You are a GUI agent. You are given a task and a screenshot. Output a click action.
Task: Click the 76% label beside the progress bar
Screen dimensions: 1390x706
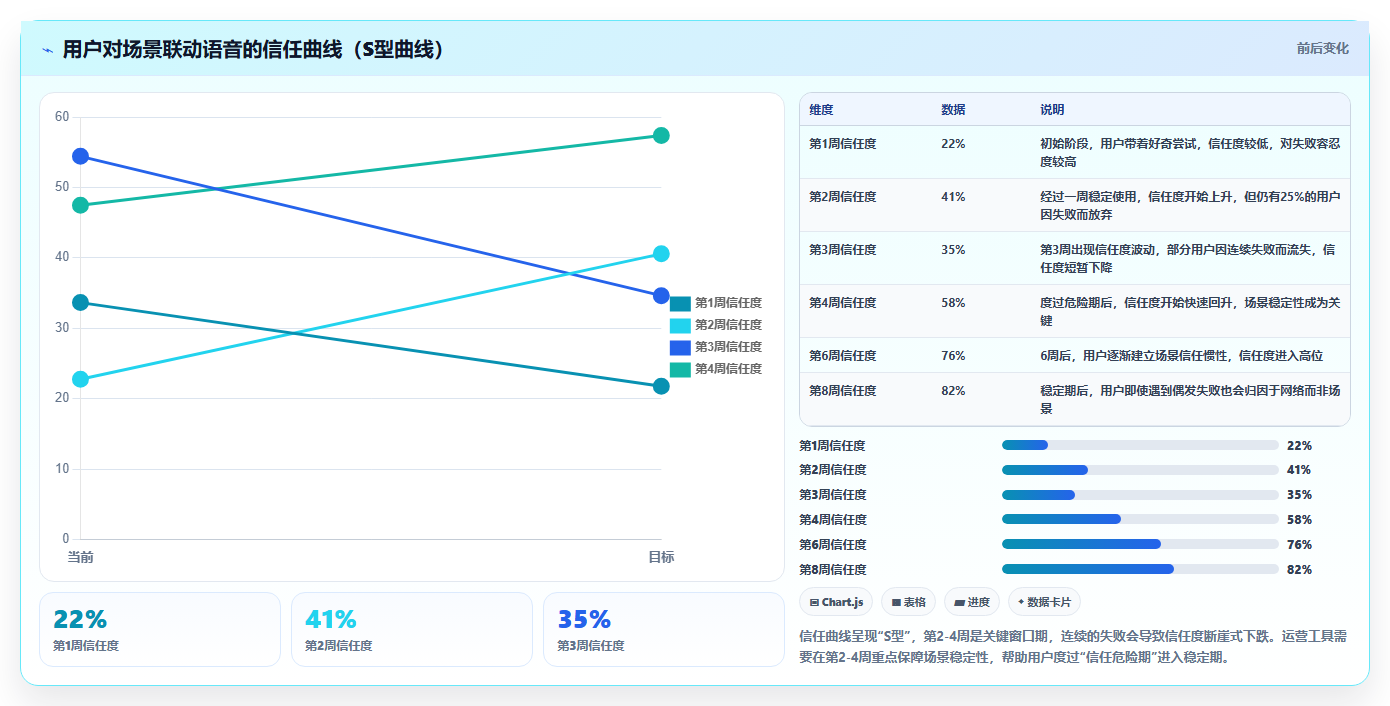pos(1299,545)
